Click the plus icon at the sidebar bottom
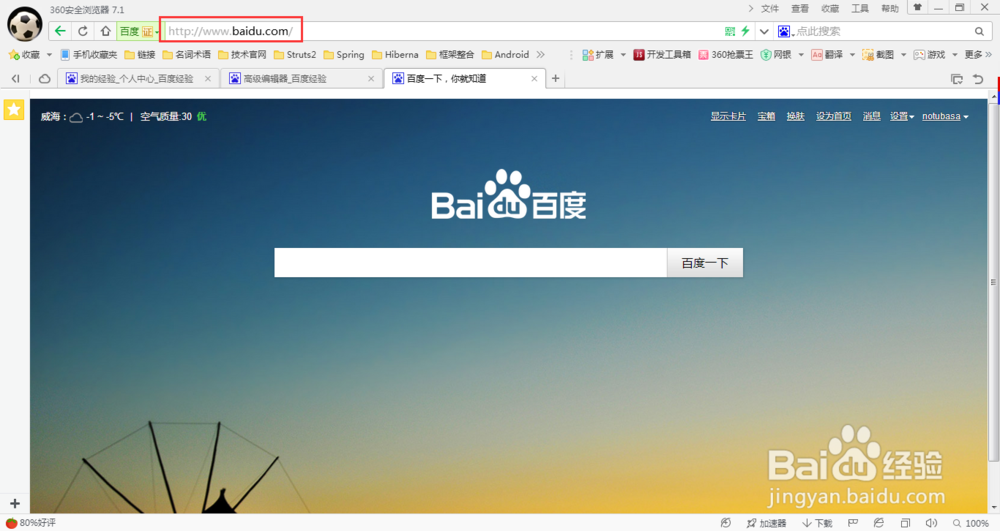 (15, 503)
